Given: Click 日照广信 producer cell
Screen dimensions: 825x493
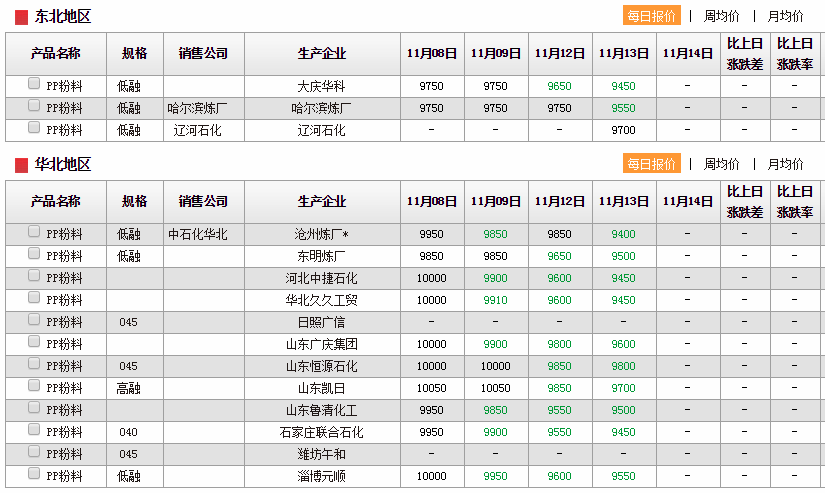Looking at the screenshot, I should (x=321, y=322).
